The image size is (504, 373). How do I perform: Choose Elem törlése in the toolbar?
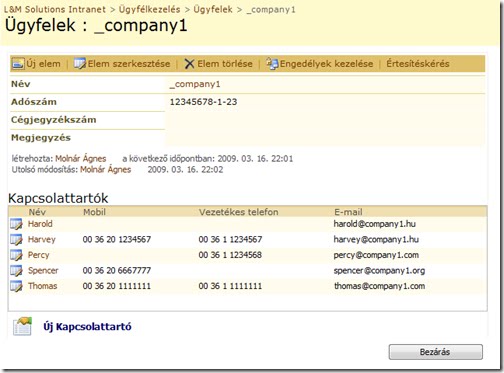point(225,64)
